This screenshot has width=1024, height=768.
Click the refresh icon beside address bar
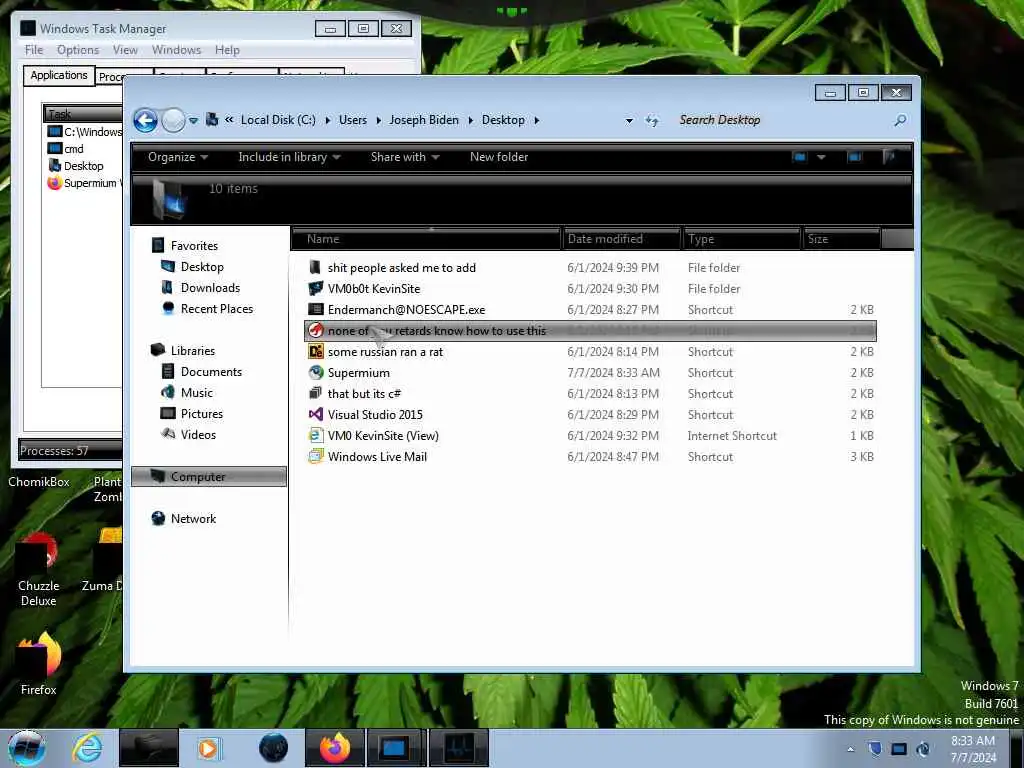[652, 120]
